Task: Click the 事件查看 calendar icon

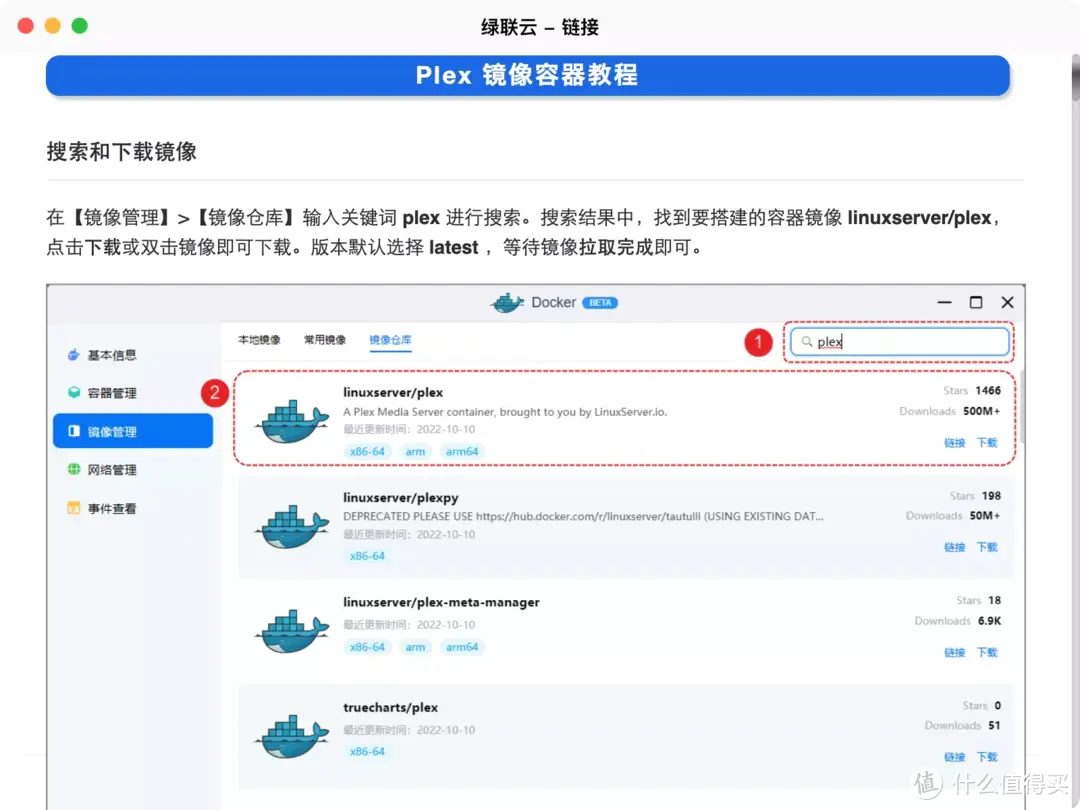Action: pyautogui.click(x=74, y=508)
